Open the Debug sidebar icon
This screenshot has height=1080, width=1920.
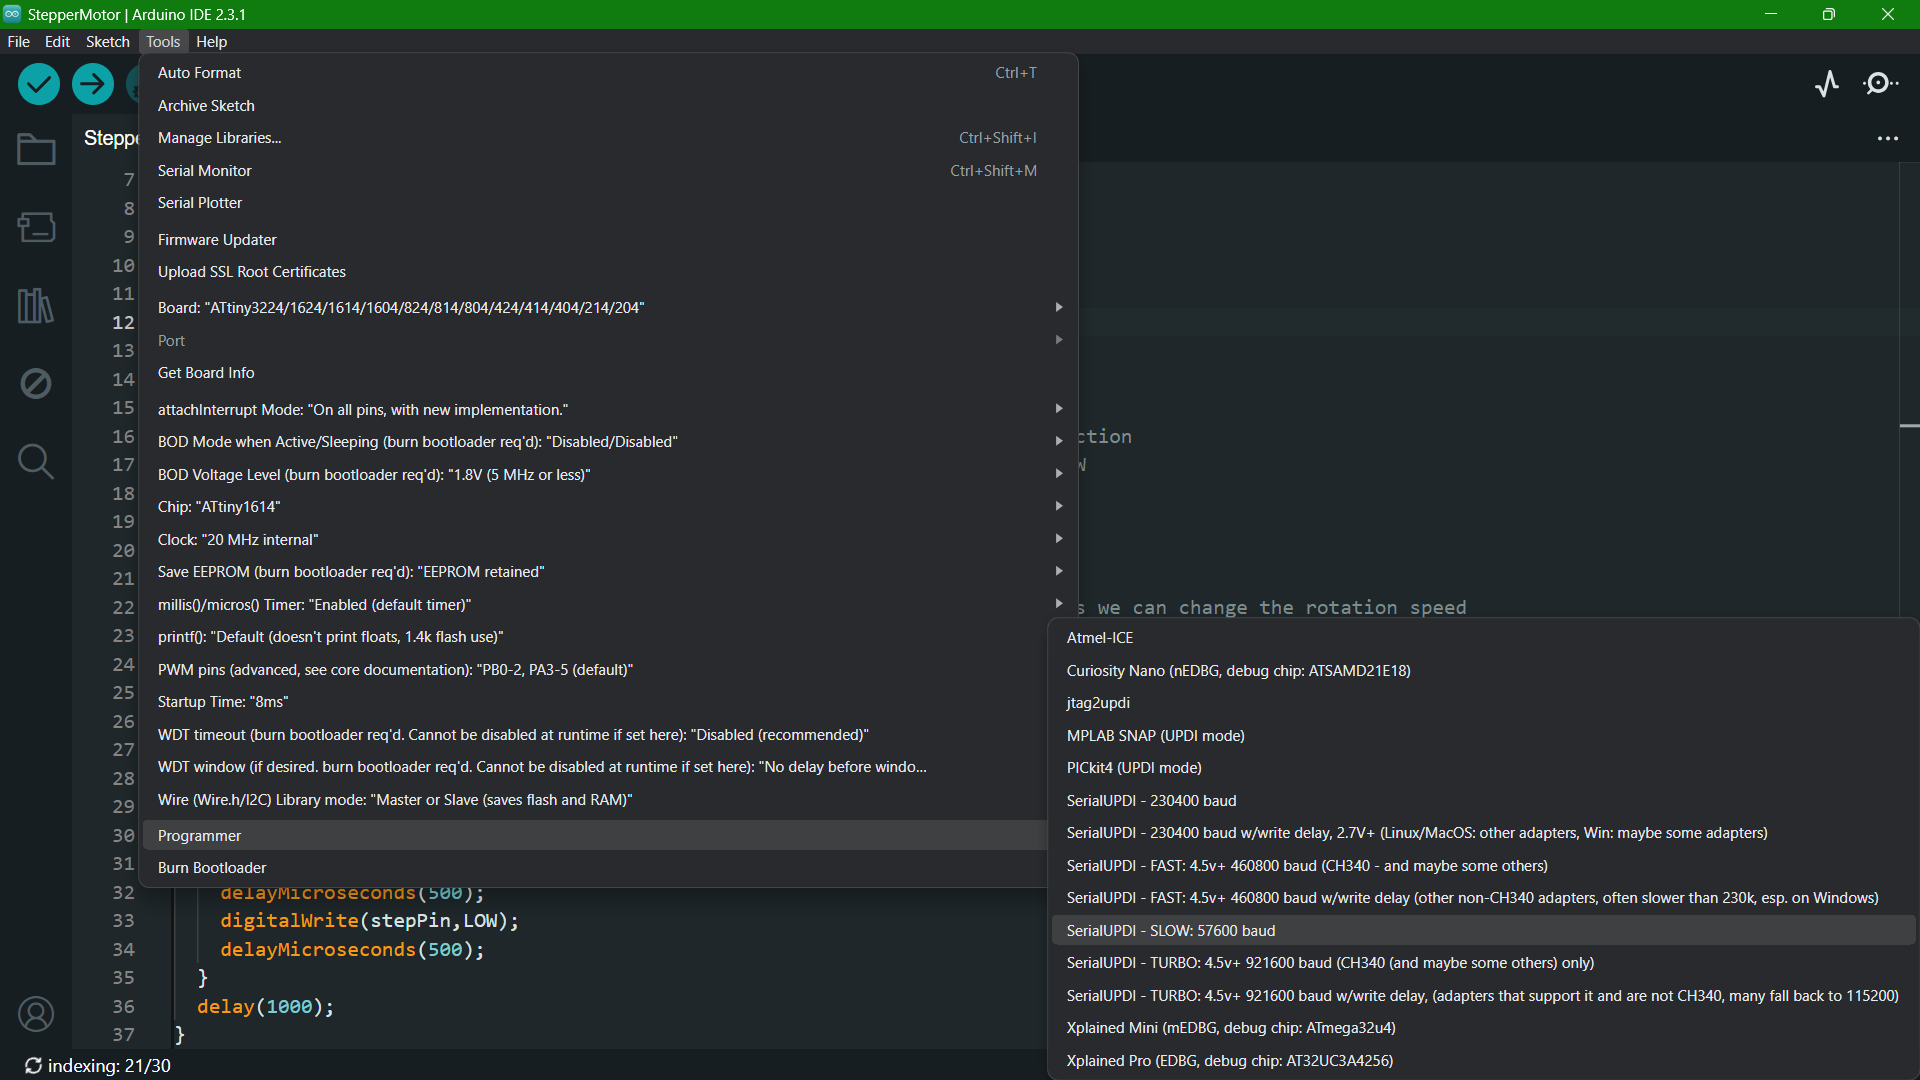pyautogui.click(x=36, y=383)
